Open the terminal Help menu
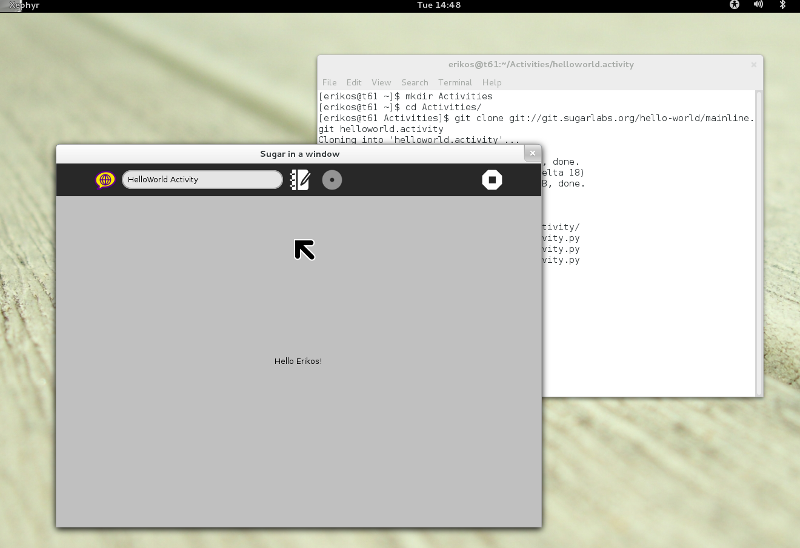The height and width of the screenshot is (548, 800). pos(491,82)
